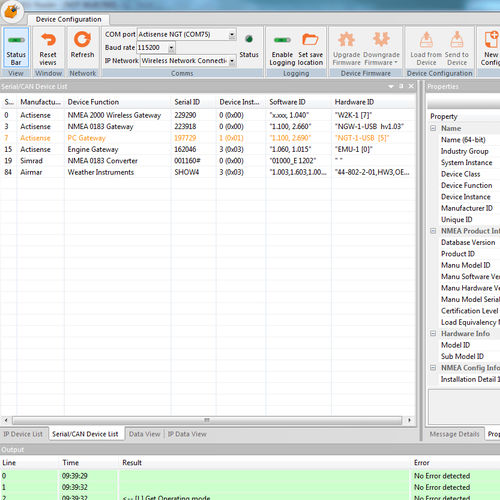Open Downgrade Firmware dropdown button
This screenshot has width=500, height=500.
pos(382,48)
